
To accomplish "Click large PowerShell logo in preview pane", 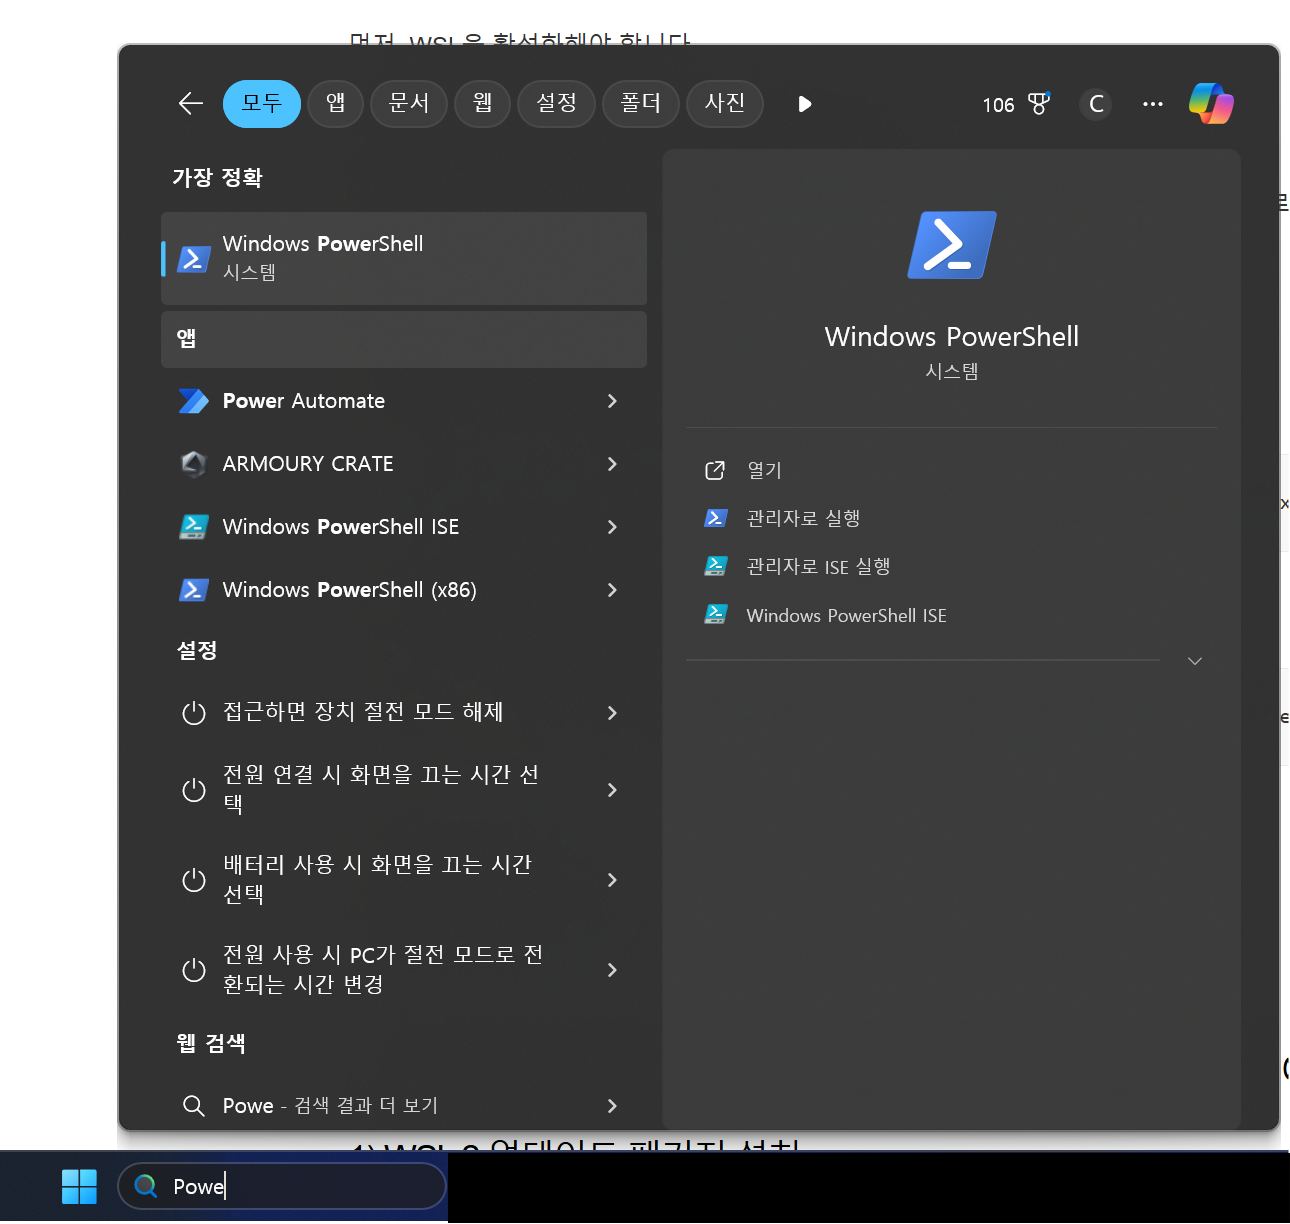I will pyautogui.click(x=952, y=245).
